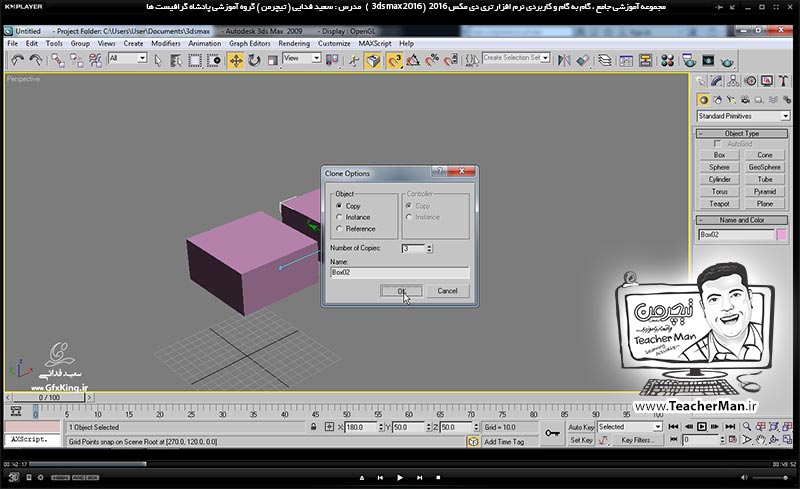The height and width of the screenshot is (489, 800).
Task: Open the Selected key filter dropdown
Action: [x=630, y=427]
